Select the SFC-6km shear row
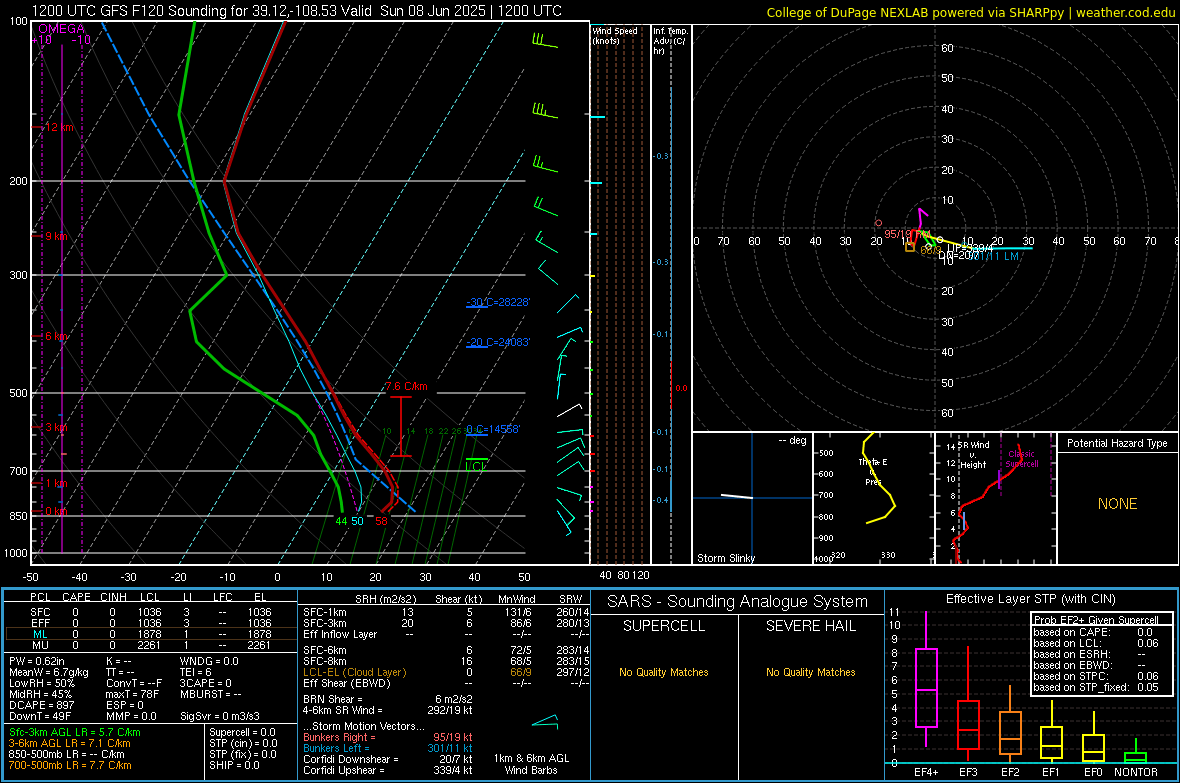 446,650
